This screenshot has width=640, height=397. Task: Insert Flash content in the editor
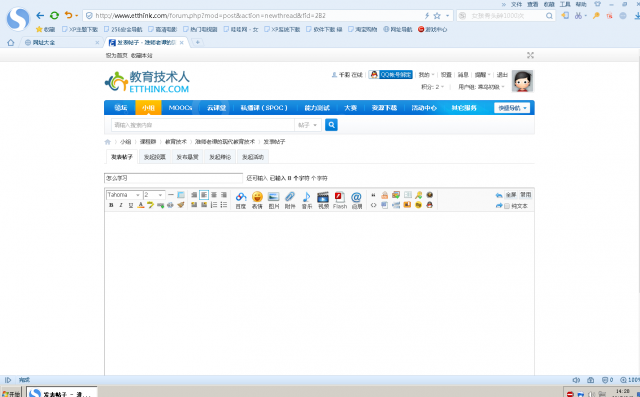click(340, 200)
